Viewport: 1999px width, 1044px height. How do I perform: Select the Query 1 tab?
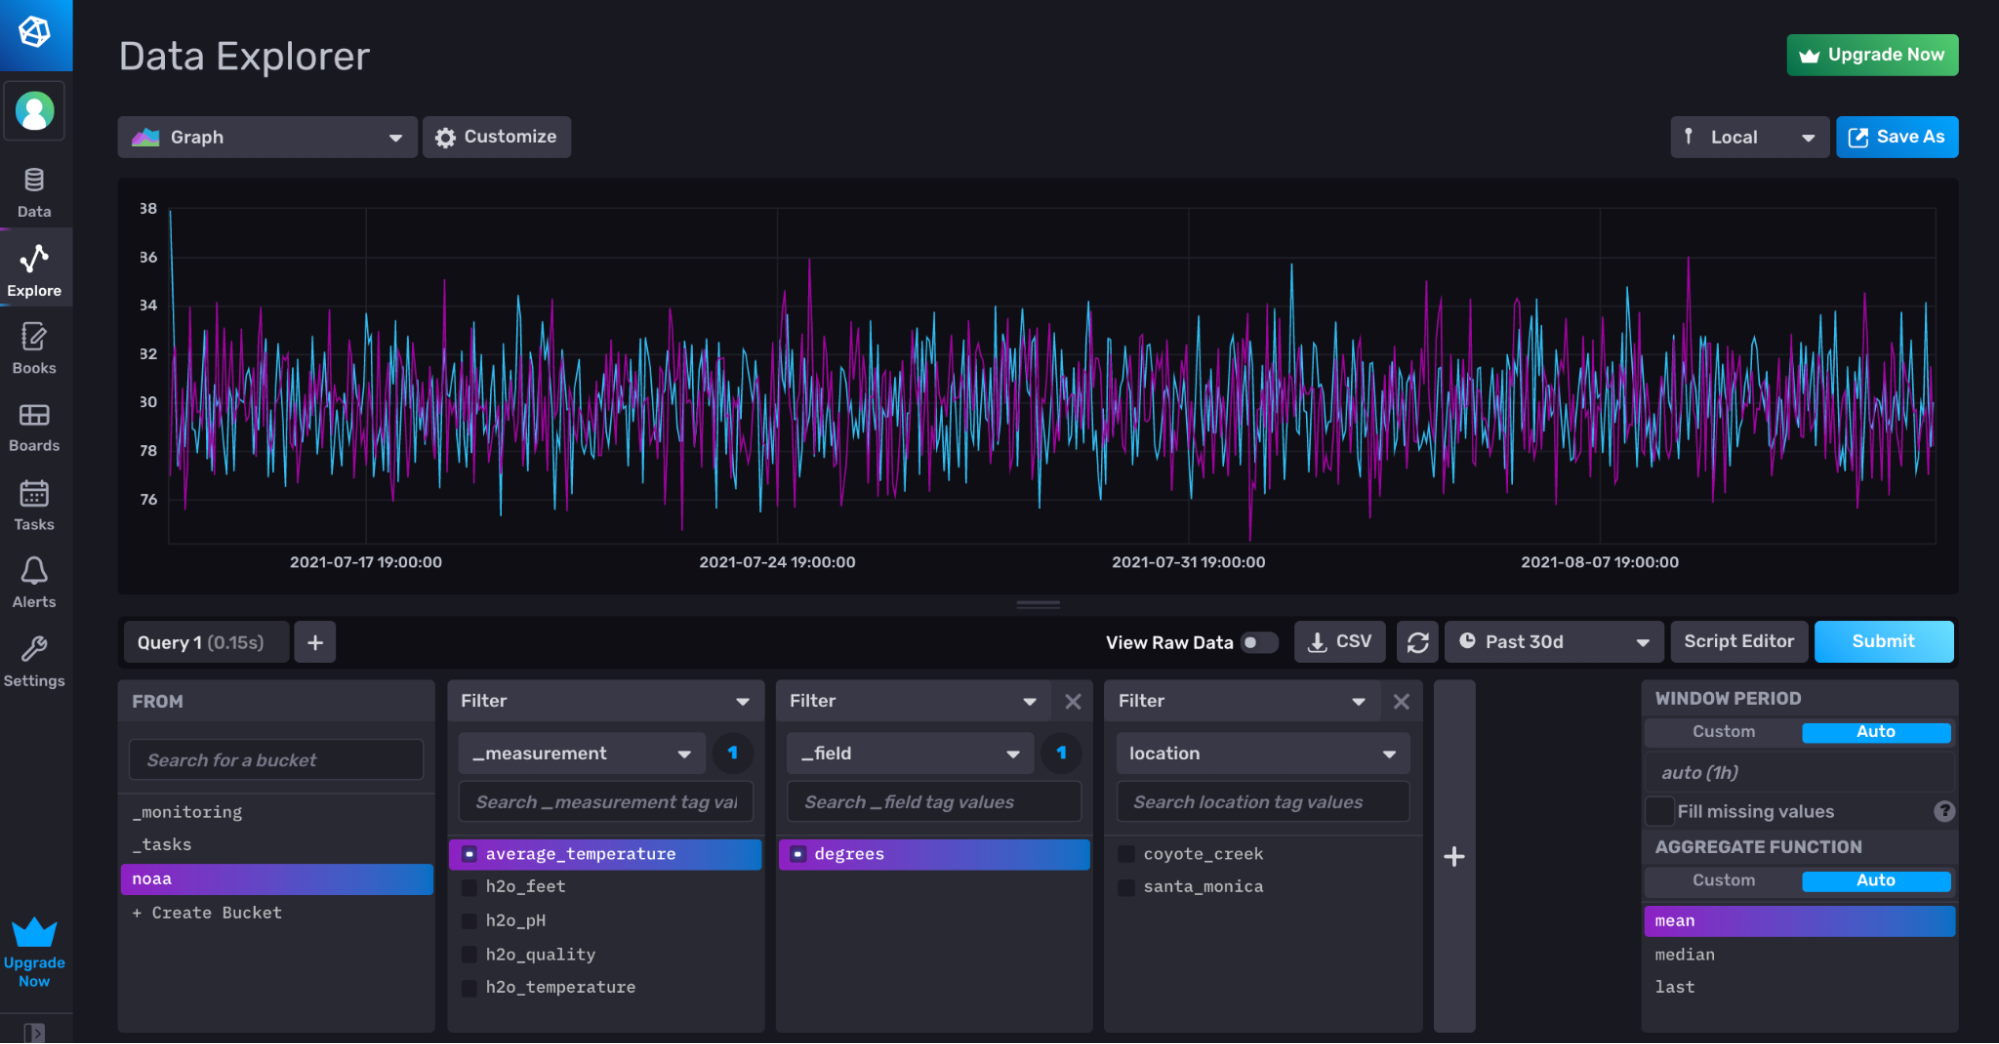205,642
